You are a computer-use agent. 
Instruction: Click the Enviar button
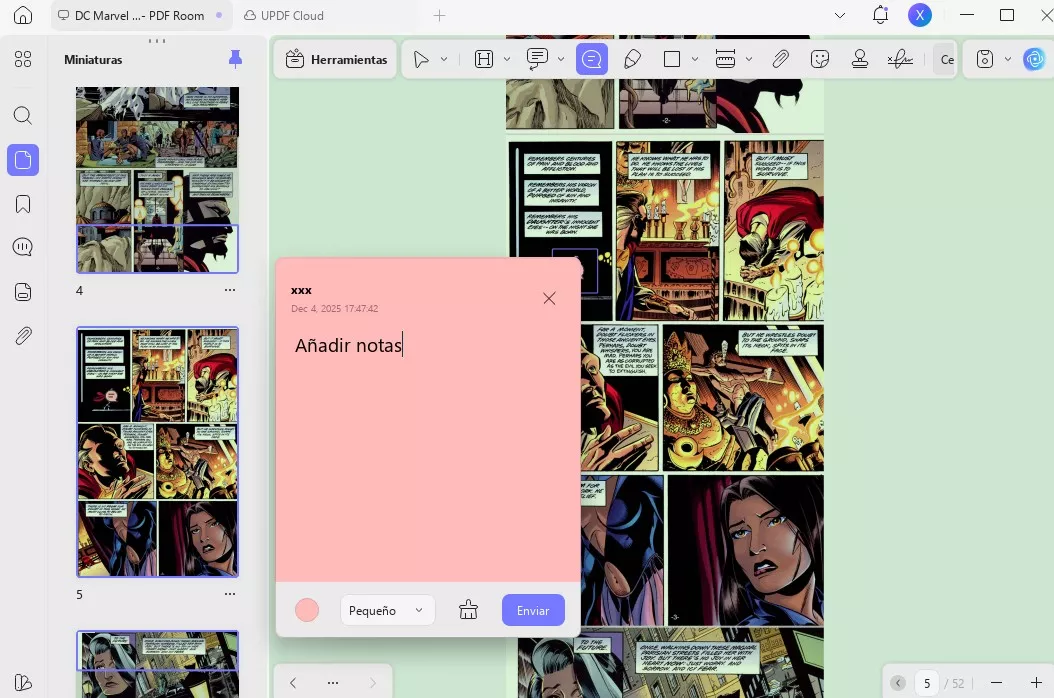[533, 611]
